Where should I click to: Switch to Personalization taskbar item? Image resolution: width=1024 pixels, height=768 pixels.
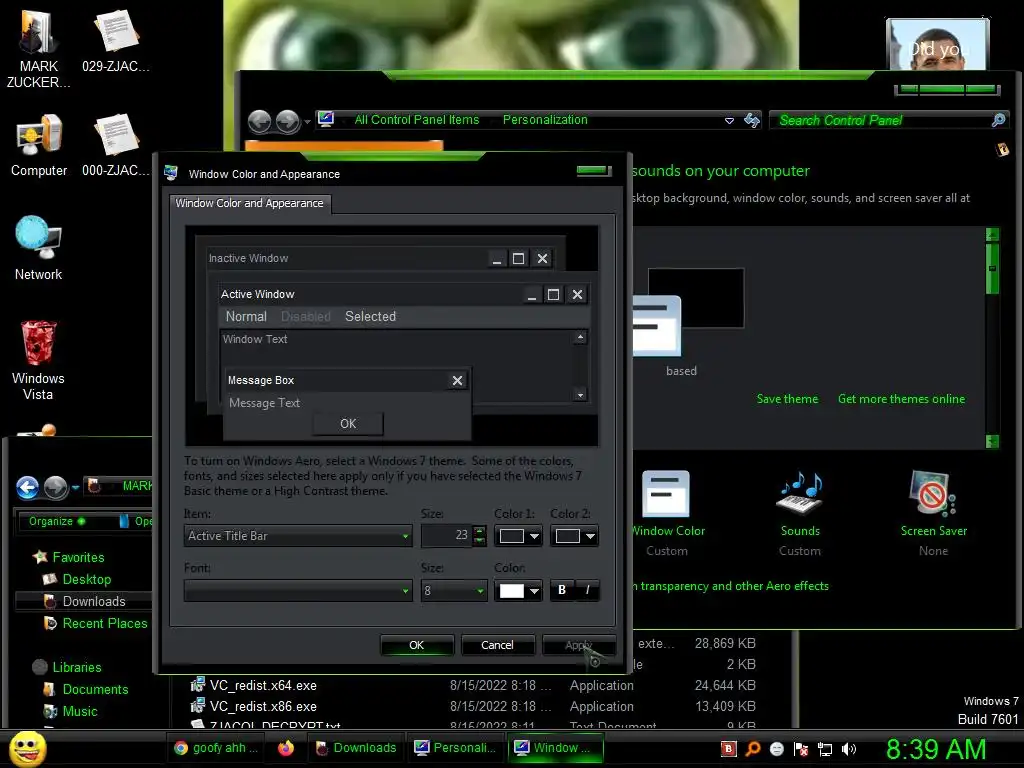pyautogui.click(x=455, y=748)
